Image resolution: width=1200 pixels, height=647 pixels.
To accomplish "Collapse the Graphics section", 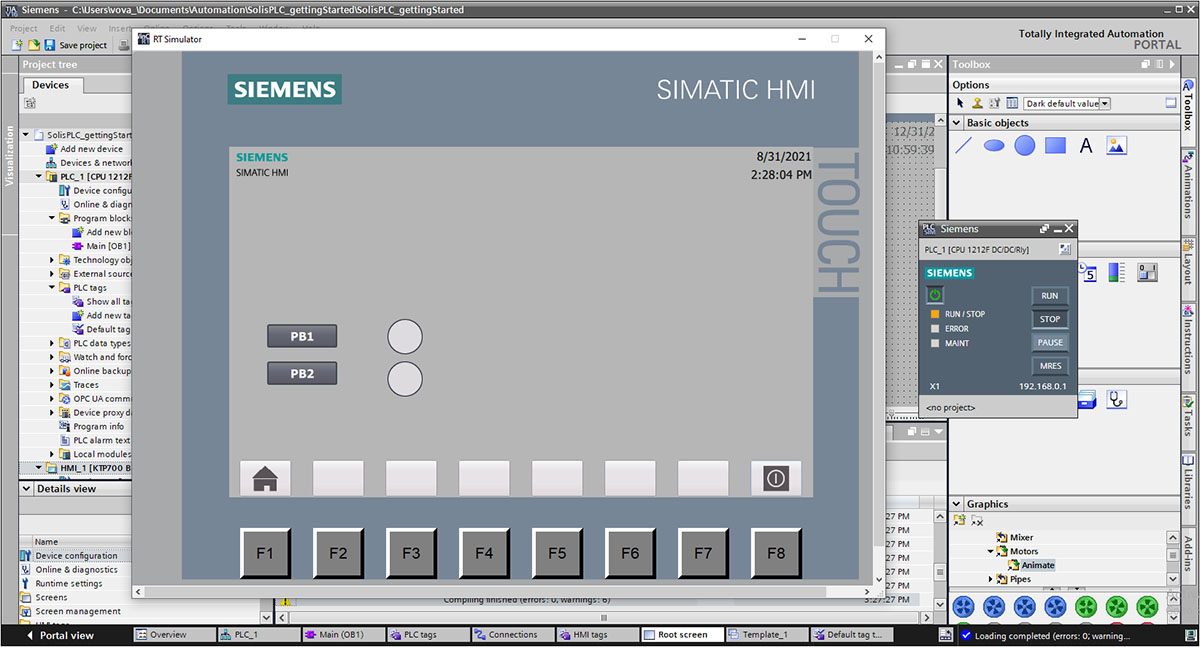I will [x=957, y=504].
